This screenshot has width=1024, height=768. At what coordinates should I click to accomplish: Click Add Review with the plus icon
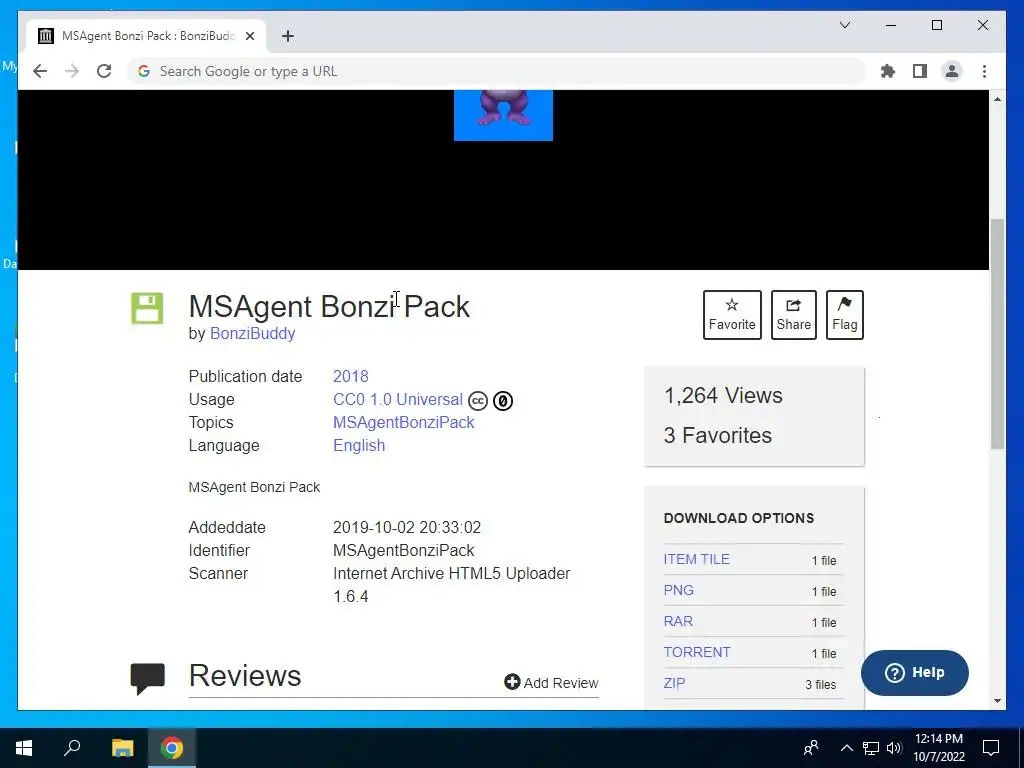(551, 682)
